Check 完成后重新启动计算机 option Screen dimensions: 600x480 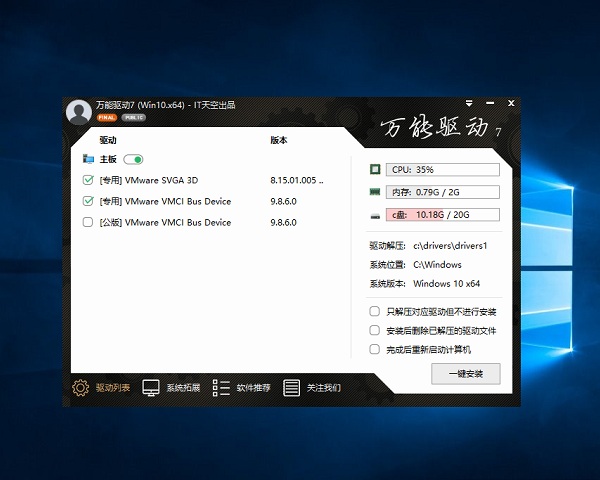tap(375, 349)
